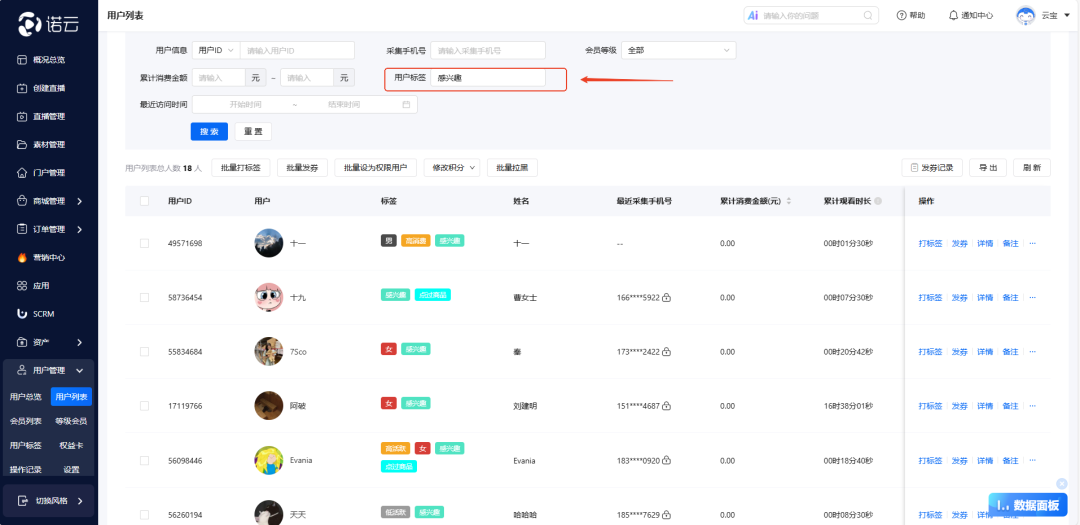Click the 概况总览 sidebar icon
This screenshot has height=525, width=1080.
[22, 60]
